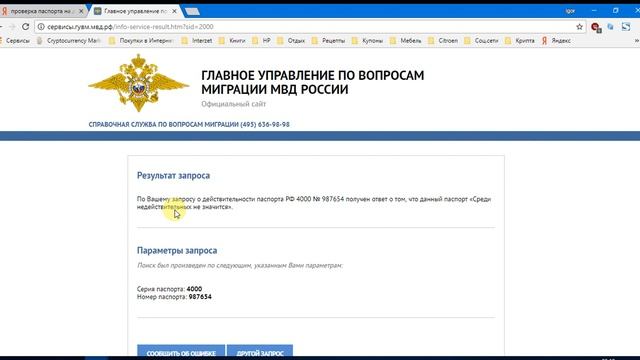This screenshot has height=360, width=640.
Task: Click the address bar URL field
Action: coord(310,27)
